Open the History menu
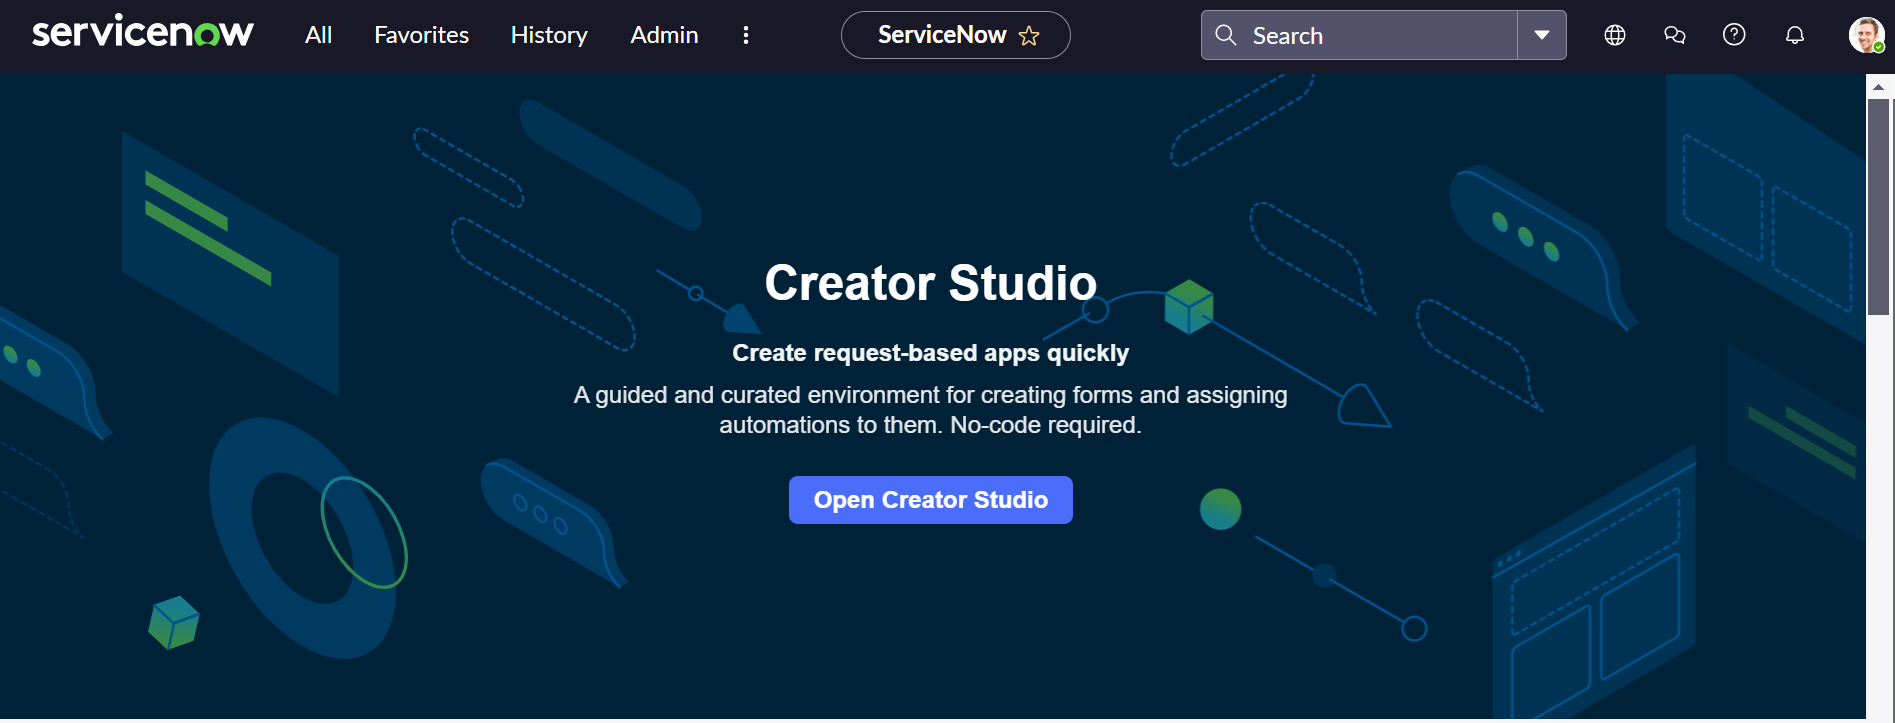This screenshot has height=723, width=1895. (549, 35)
